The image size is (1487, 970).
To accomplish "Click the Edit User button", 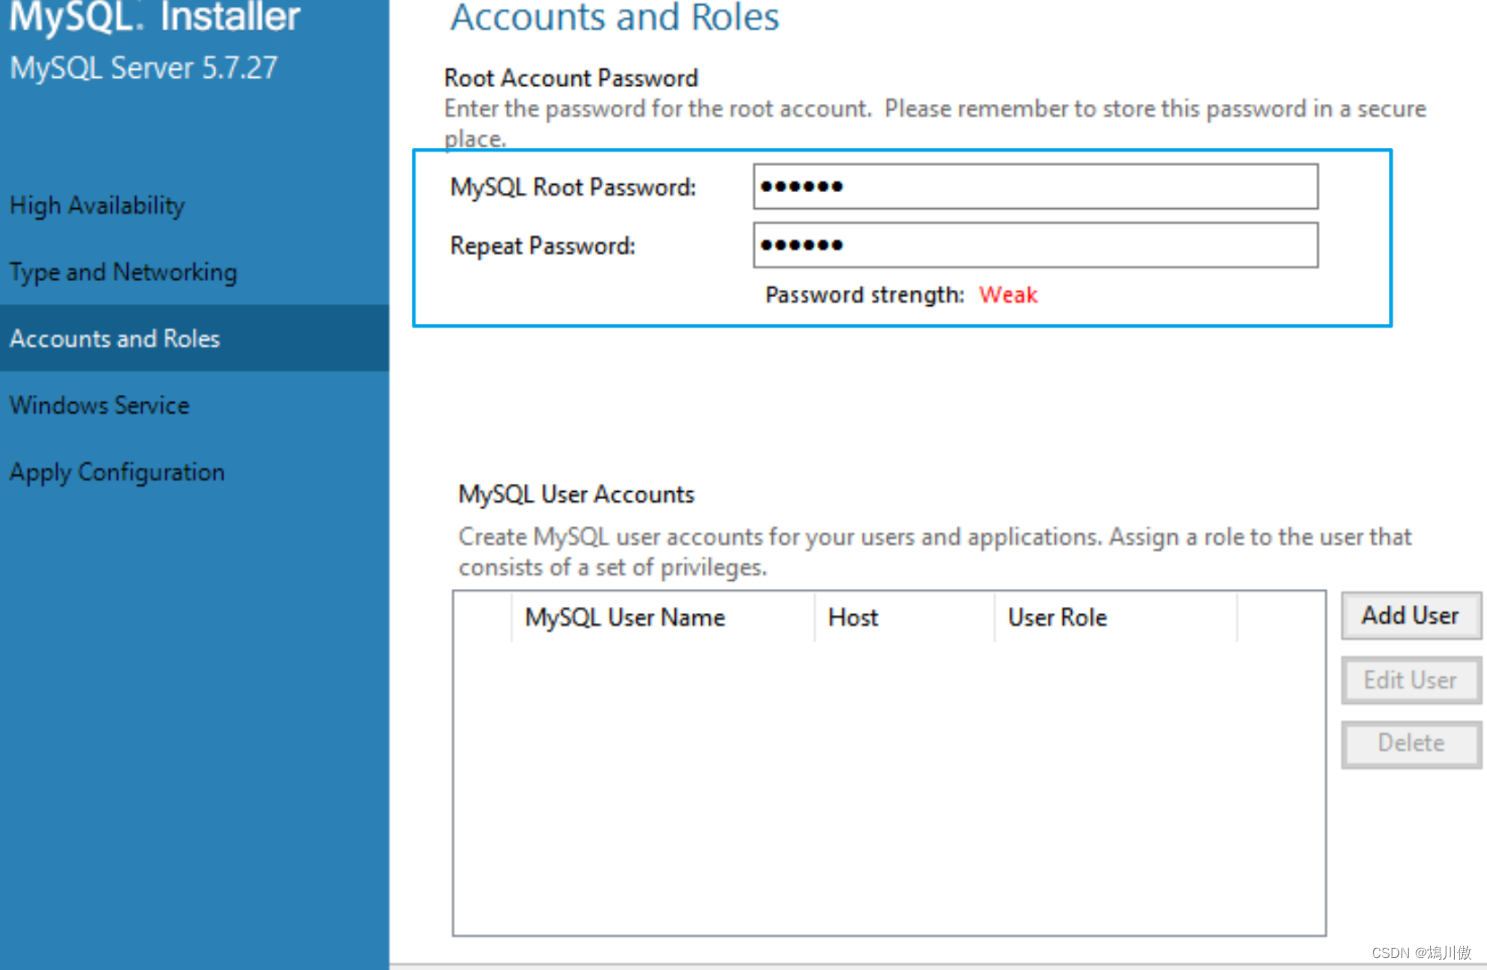I will [x=1411, y=680].
